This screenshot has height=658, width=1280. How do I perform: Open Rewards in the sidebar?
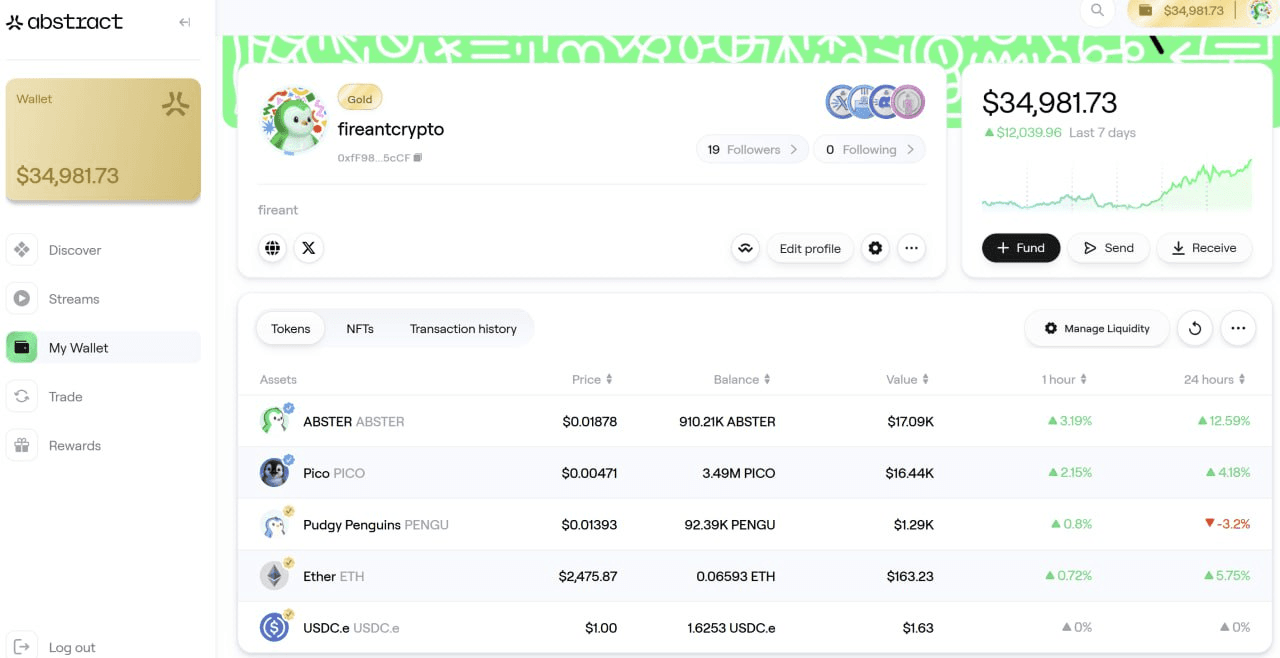[x=104, y=446]
